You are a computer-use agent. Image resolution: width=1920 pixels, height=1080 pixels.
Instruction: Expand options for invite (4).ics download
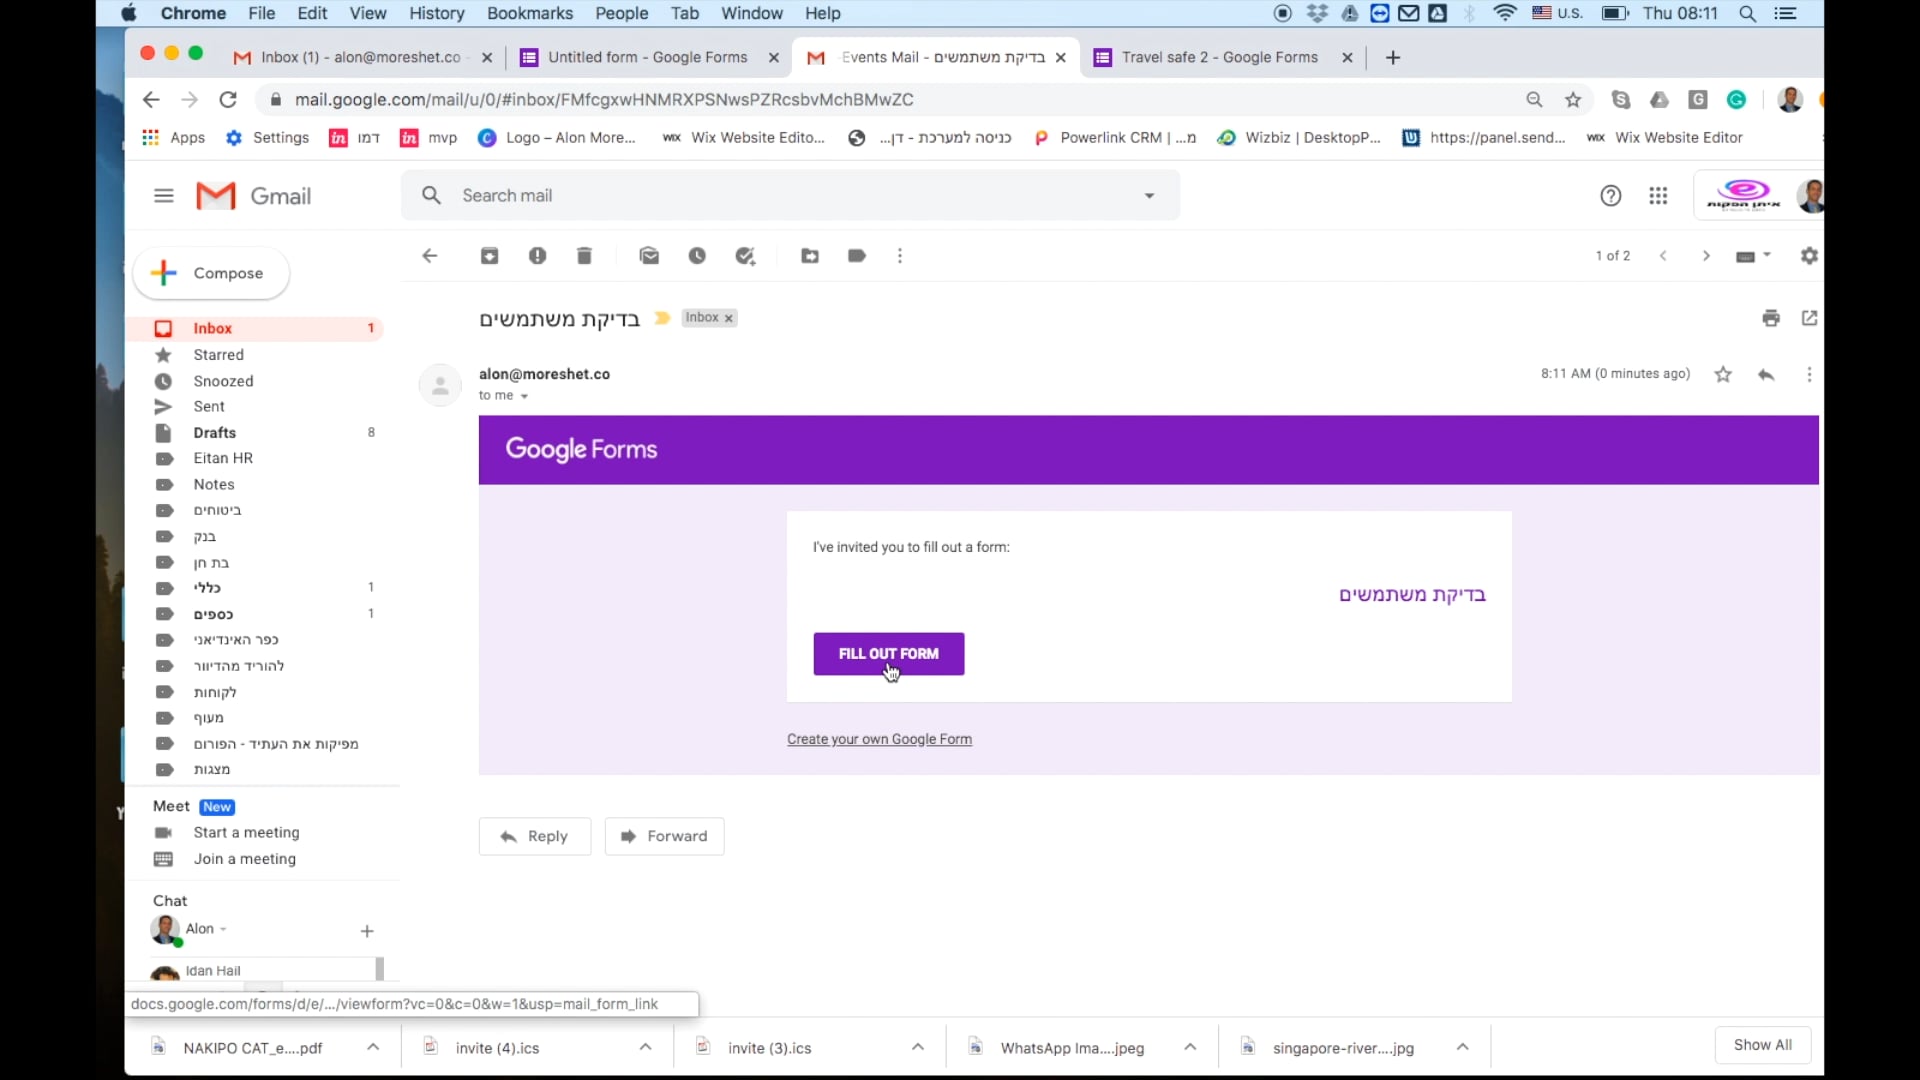pos(645,1047)
